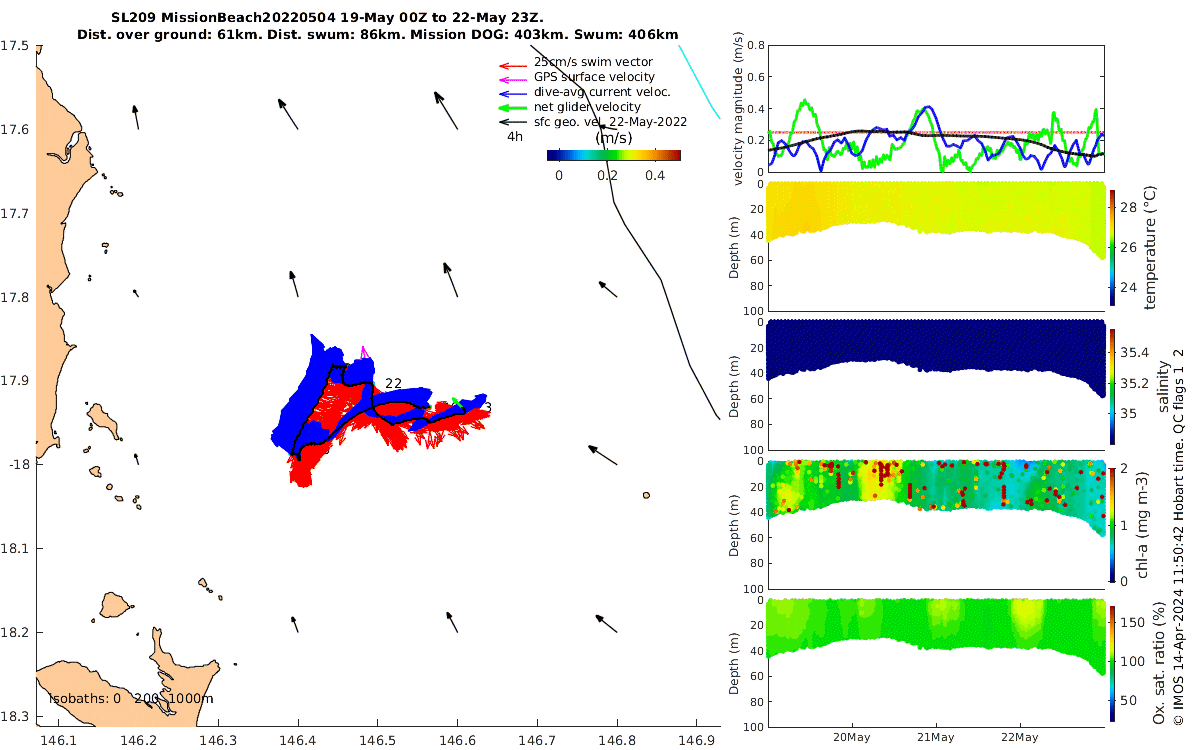Click the 'net glider velocity' legend entry
Viewport: 1200px width, 750px height.
pos(587,107)
